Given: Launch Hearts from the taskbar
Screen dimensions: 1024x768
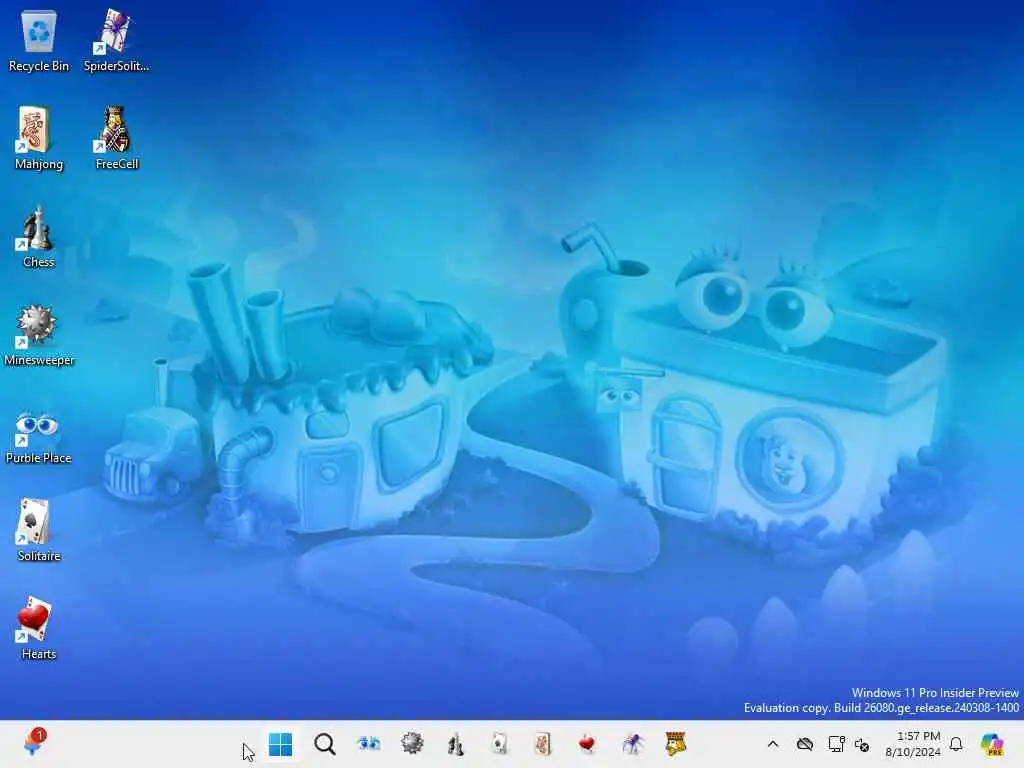Looking at the screenshot, I should (x=587, y=744).
